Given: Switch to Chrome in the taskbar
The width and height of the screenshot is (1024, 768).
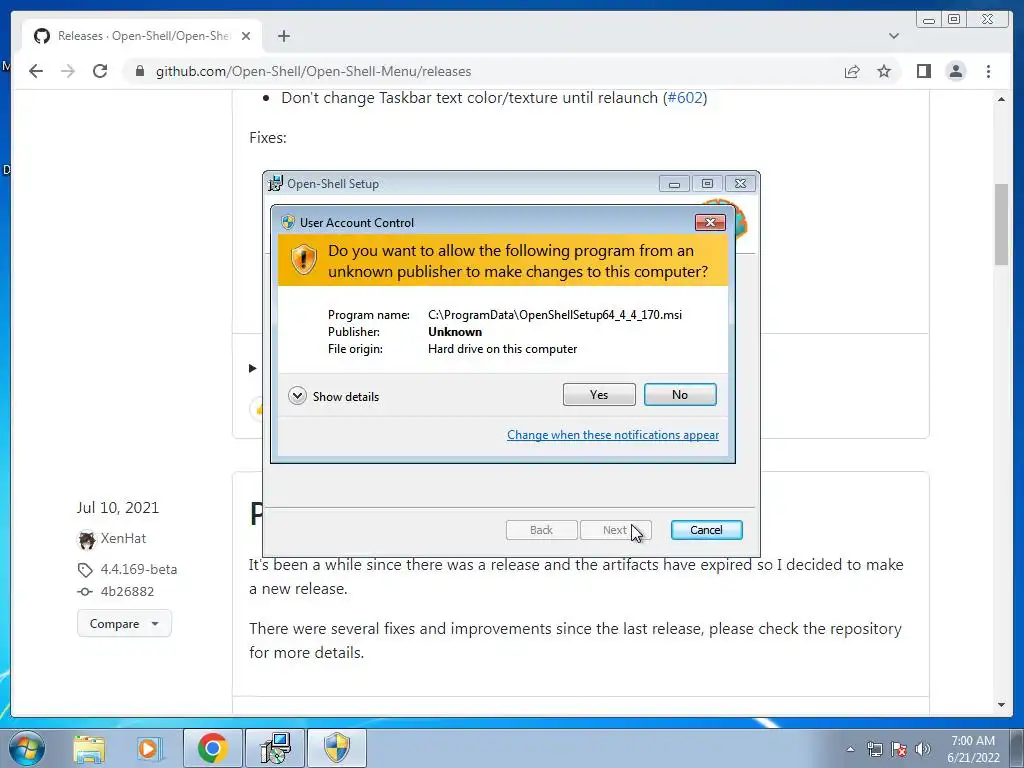Looking at the screenshot, I should point(213,748).
